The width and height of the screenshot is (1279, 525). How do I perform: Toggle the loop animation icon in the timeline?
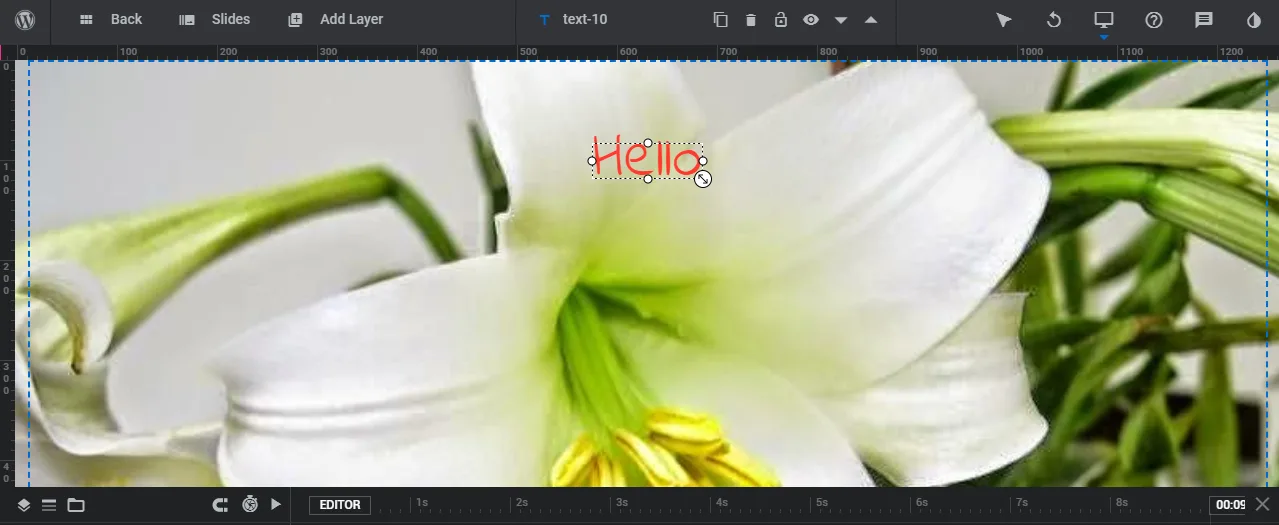pyautogui.click(x=221, y=505)
